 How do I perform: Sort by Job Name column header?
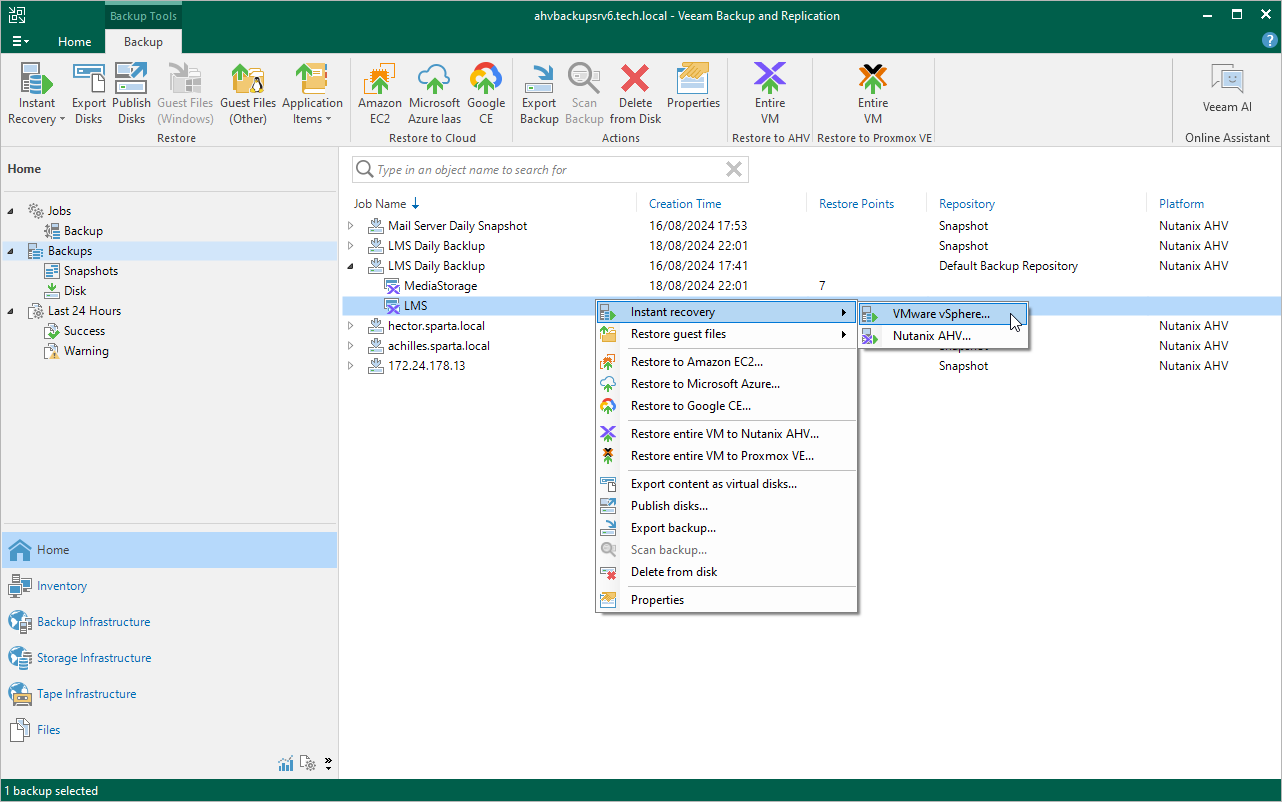click(x=380, y=204)
